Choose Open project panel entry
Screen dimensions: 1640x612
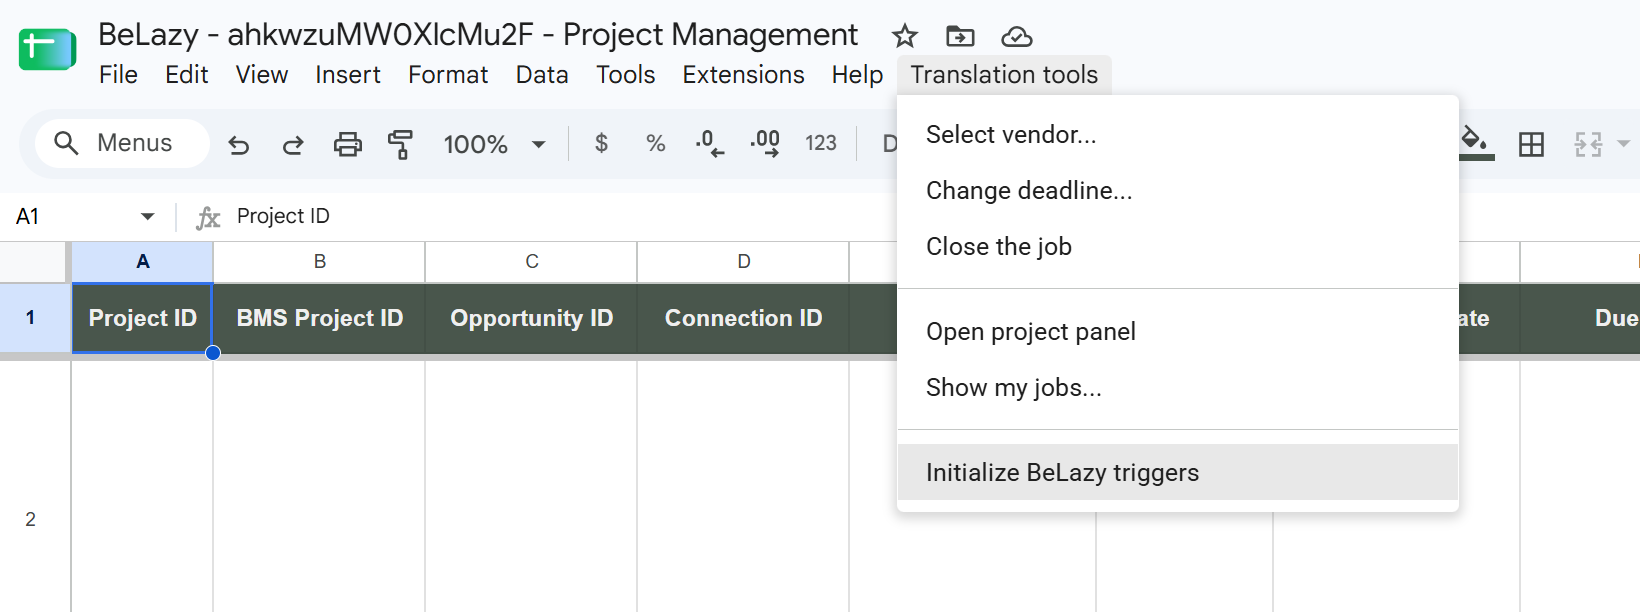[1178, 331]
